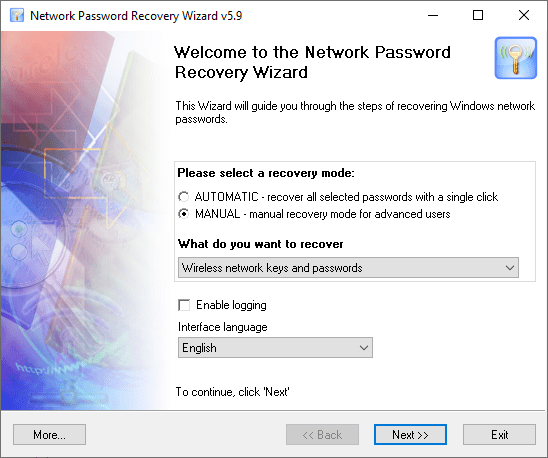
Task: Click the chevron arrow of English combo box
Action: pos(364,348)
